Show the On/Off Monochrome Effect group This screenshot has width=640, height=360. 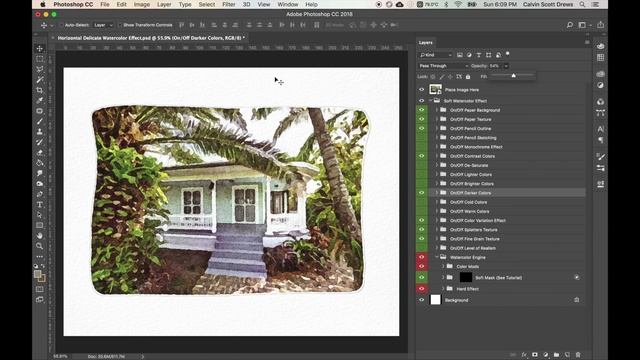pyautogui.click(x=422, y=147)
